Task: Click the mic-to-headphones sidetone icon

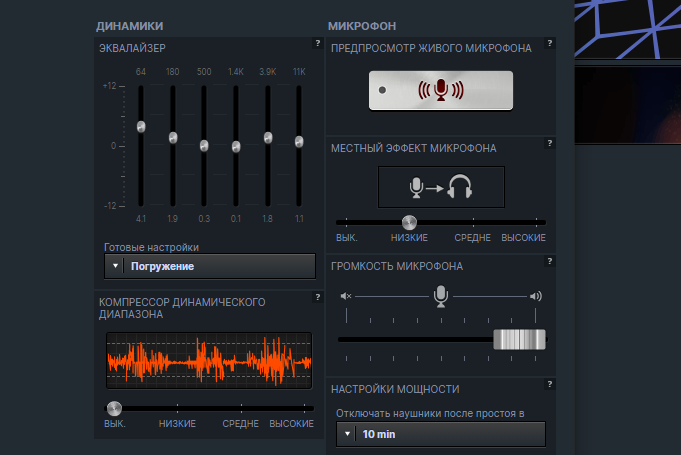Action: coord(441,187)
